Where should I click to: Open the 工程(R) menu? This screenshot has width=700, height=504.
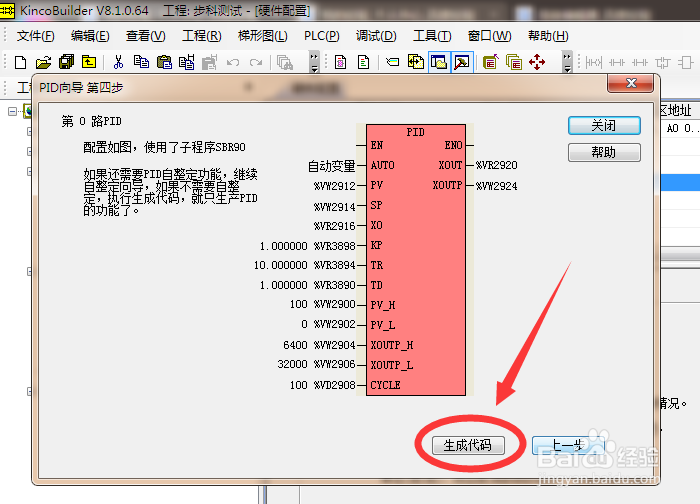click(x=202, y=36)
